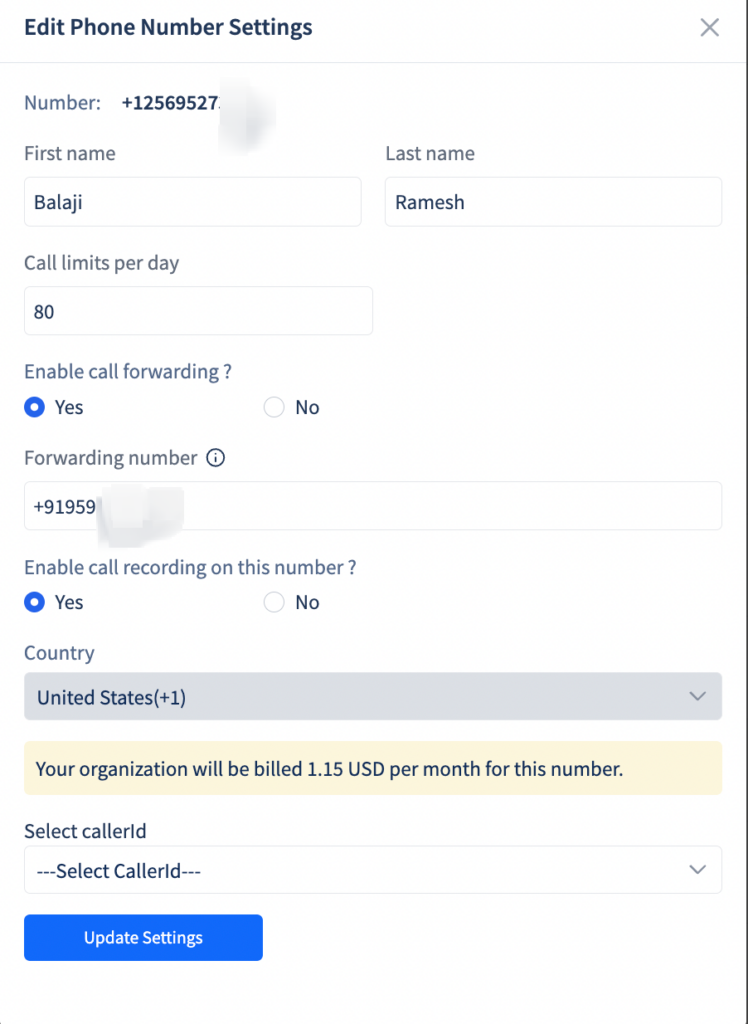Click the Edit Phone Number Settings title
This screenshot has height=1024, width=748.
coord(168,27)
